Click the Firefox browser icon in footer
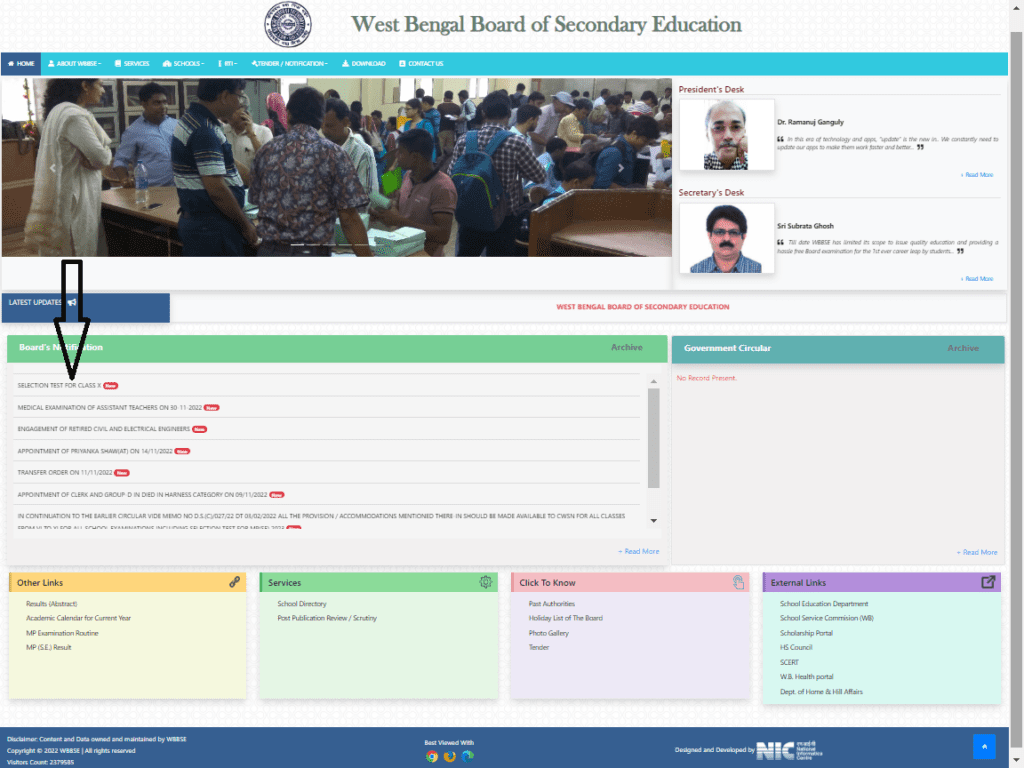Image resolution: width=1024 pixels, height=768 pixels. pyautogui.click(x=449, y=756)
